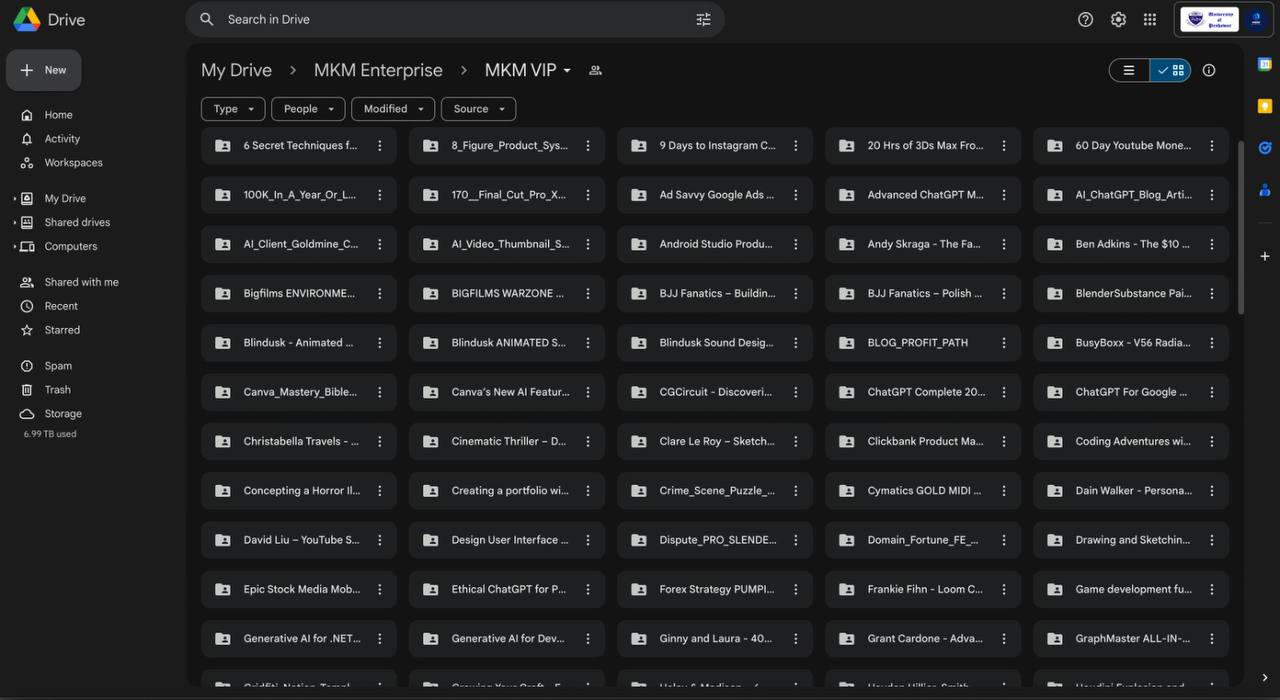1280x700 pixels.
Task: Open More actions for BLOG_PROFIT_PATH folder
Action: [x=1004, y=343]
